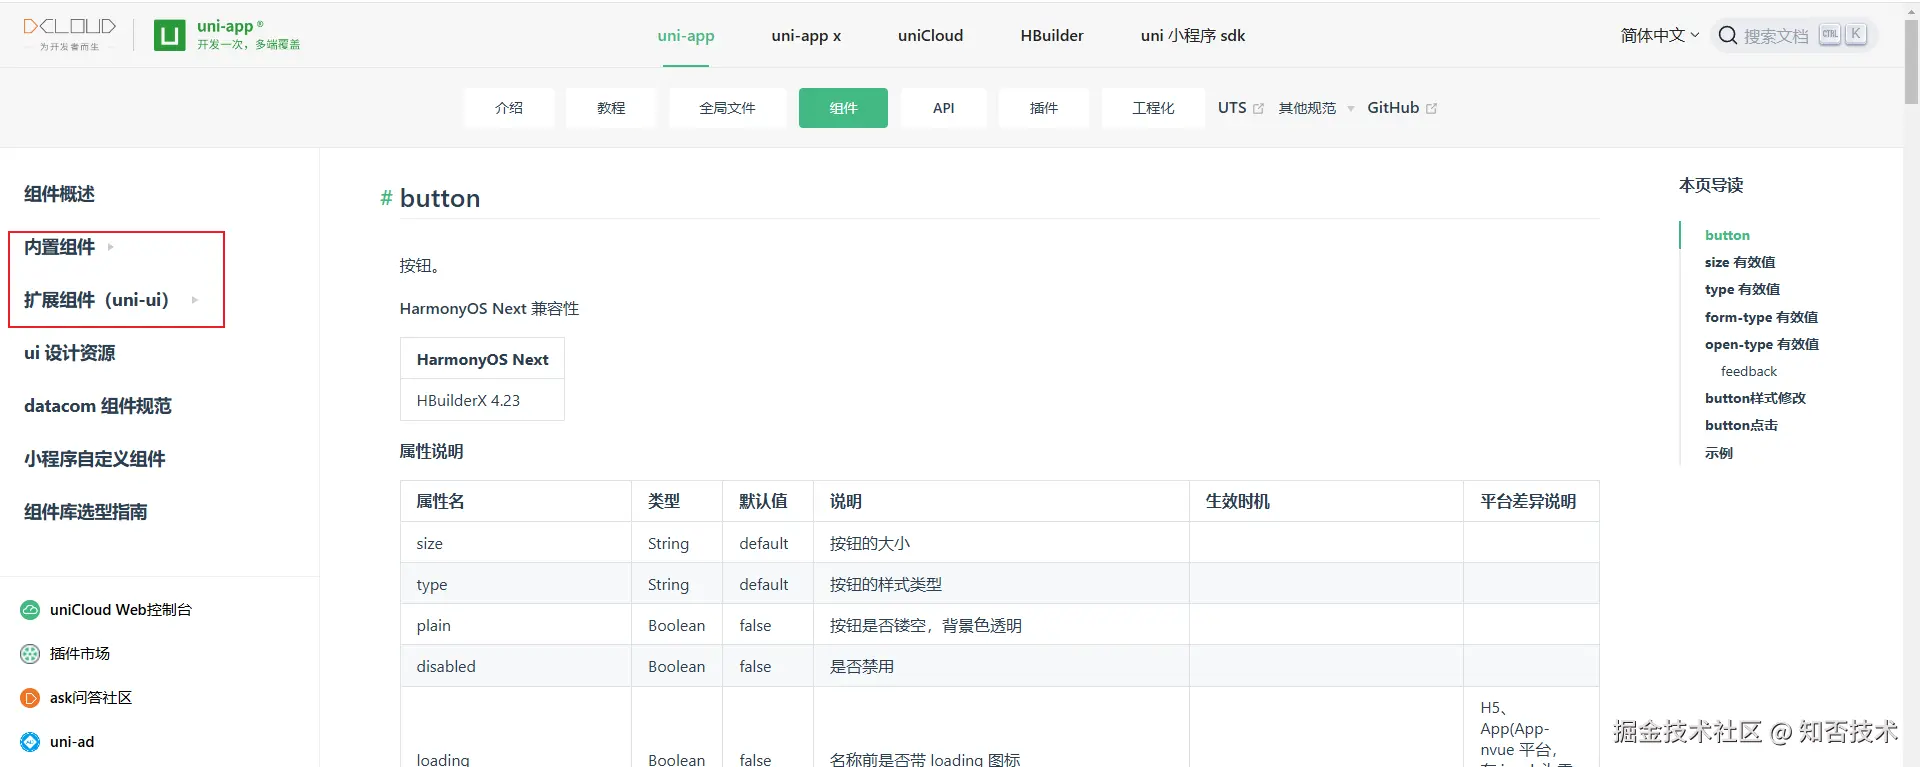Viewport: 1920px width, 767px height.
Task: Open the uniCloud top tab
Action: tap(930, 35)
